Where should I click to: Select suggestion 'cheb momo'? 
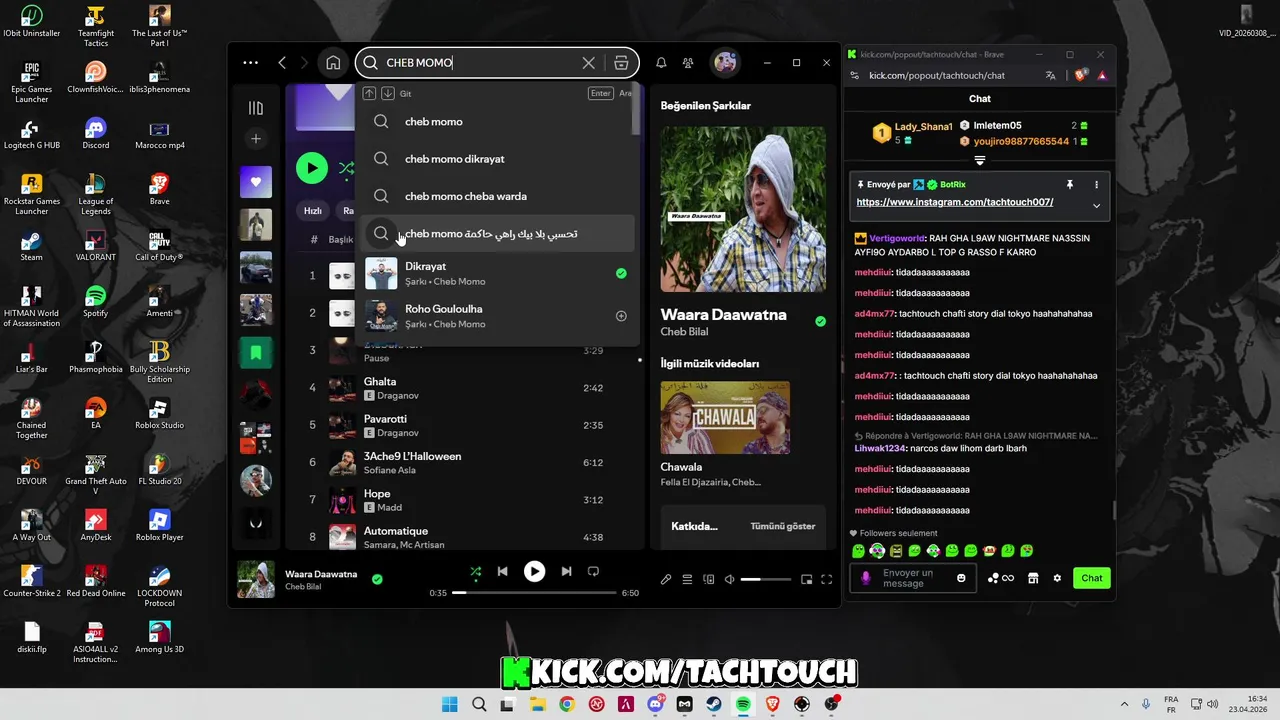497,122
